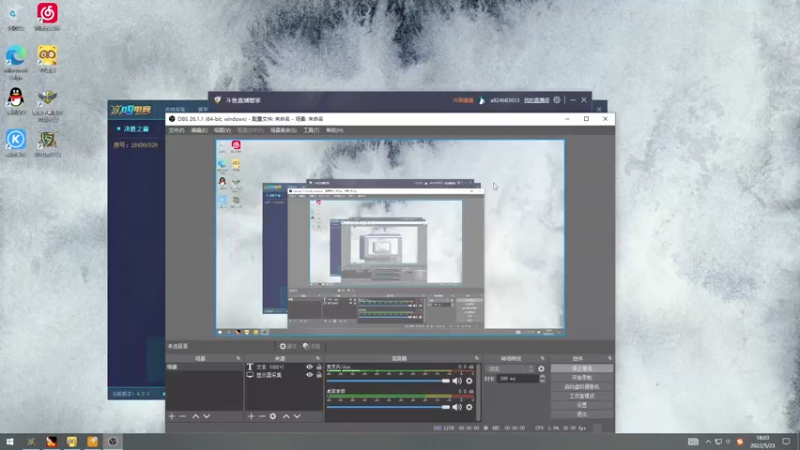This screenshot has height=450, width=800.
Task: Pop out the Scenes dock panel
Action: click(238, 358)
